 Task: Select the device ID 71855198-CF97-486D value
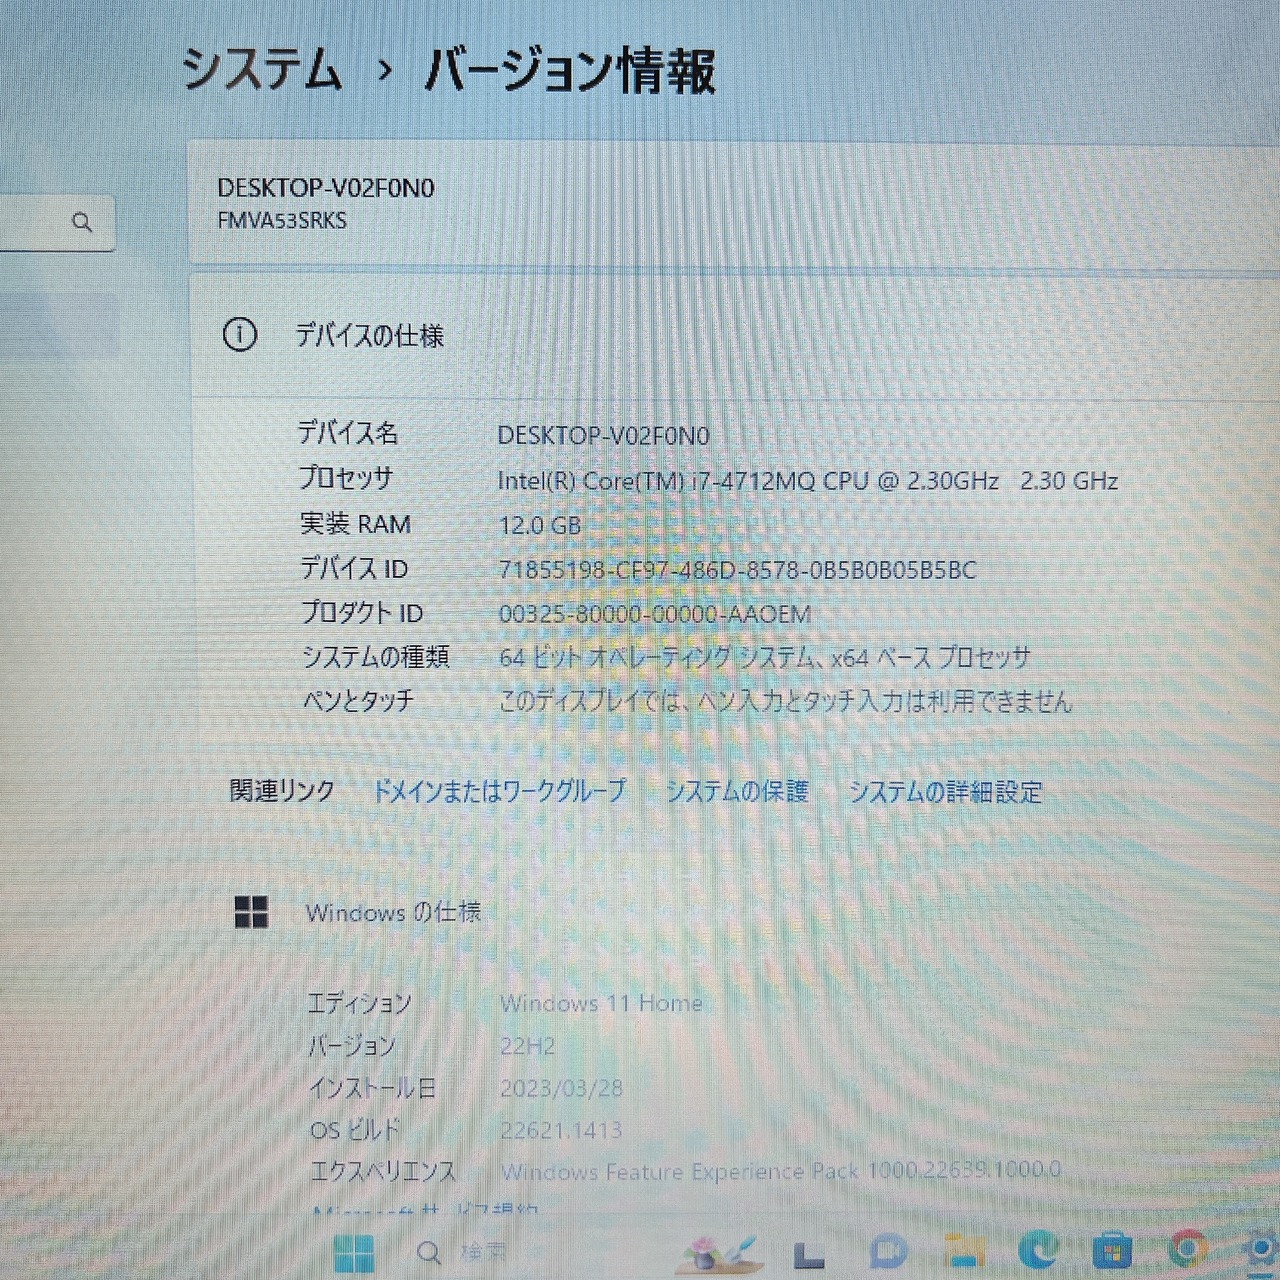point(737,570)
